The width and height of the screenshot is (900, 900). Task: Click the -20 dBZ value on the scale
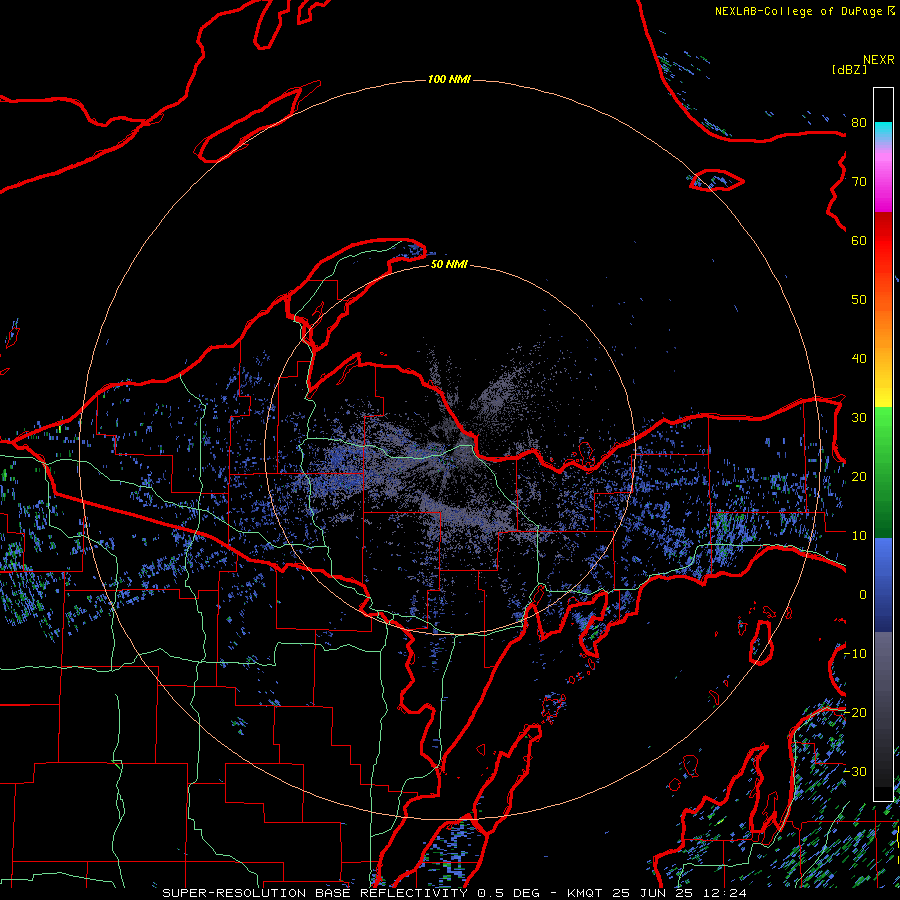tap(855, 713)
